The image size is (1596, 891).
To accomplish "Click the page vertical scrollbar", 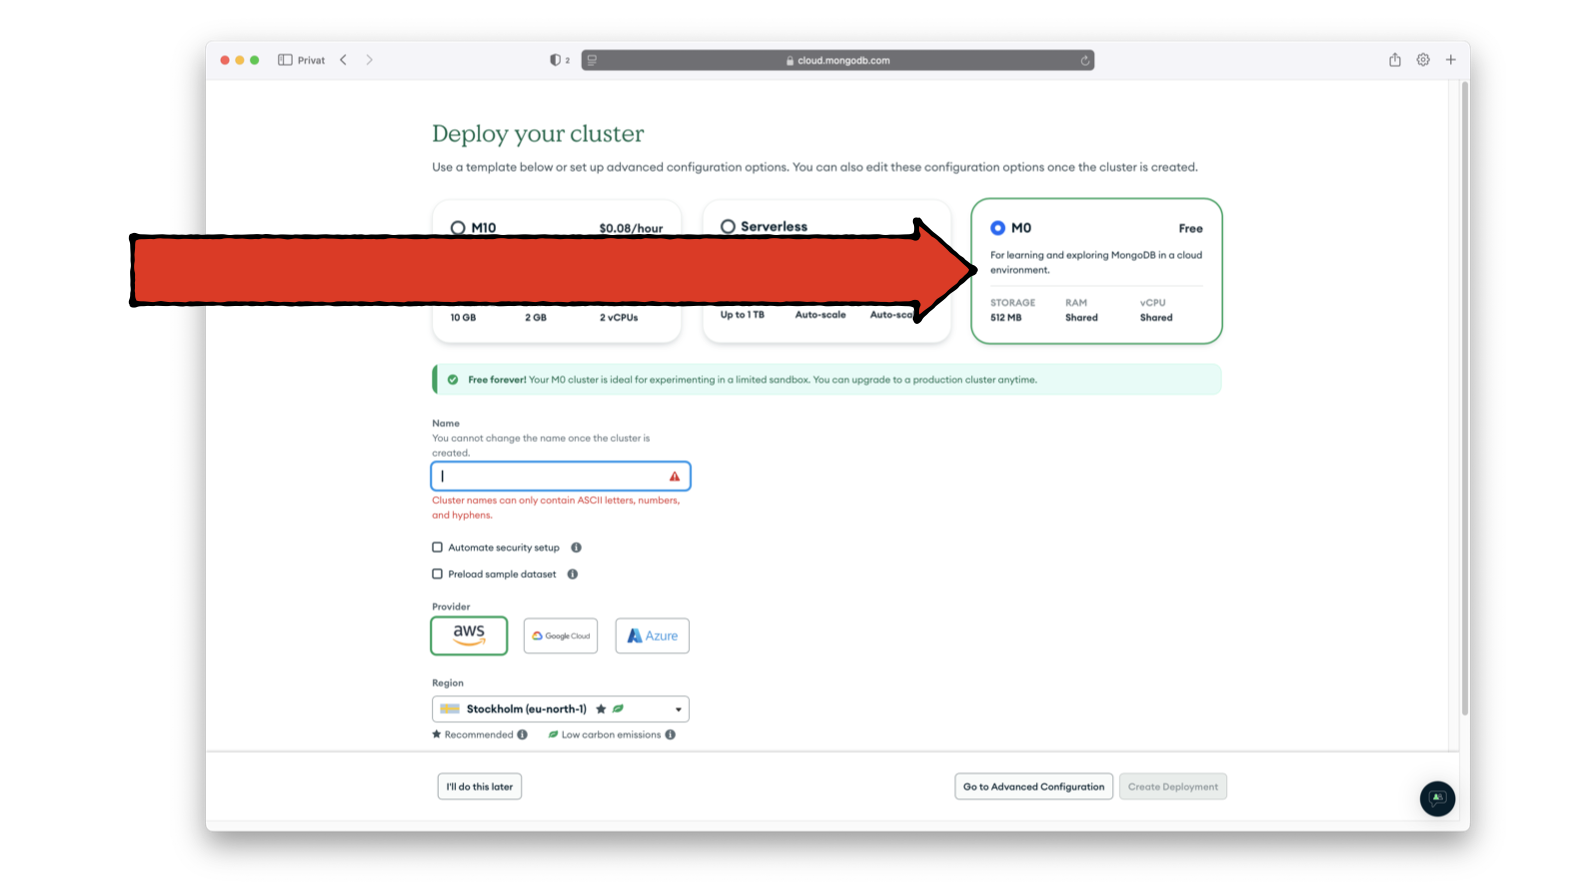I will 1465,400.
